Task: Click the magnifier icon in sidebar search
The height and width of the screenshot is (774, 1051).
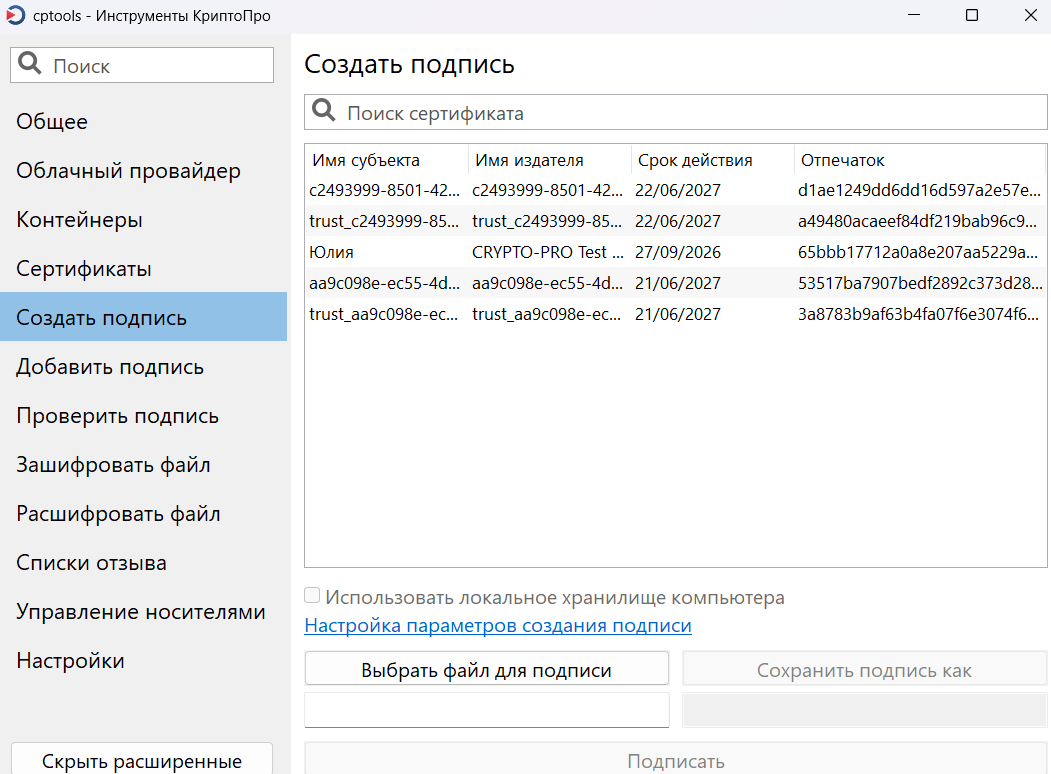Action: pos(29,64)
